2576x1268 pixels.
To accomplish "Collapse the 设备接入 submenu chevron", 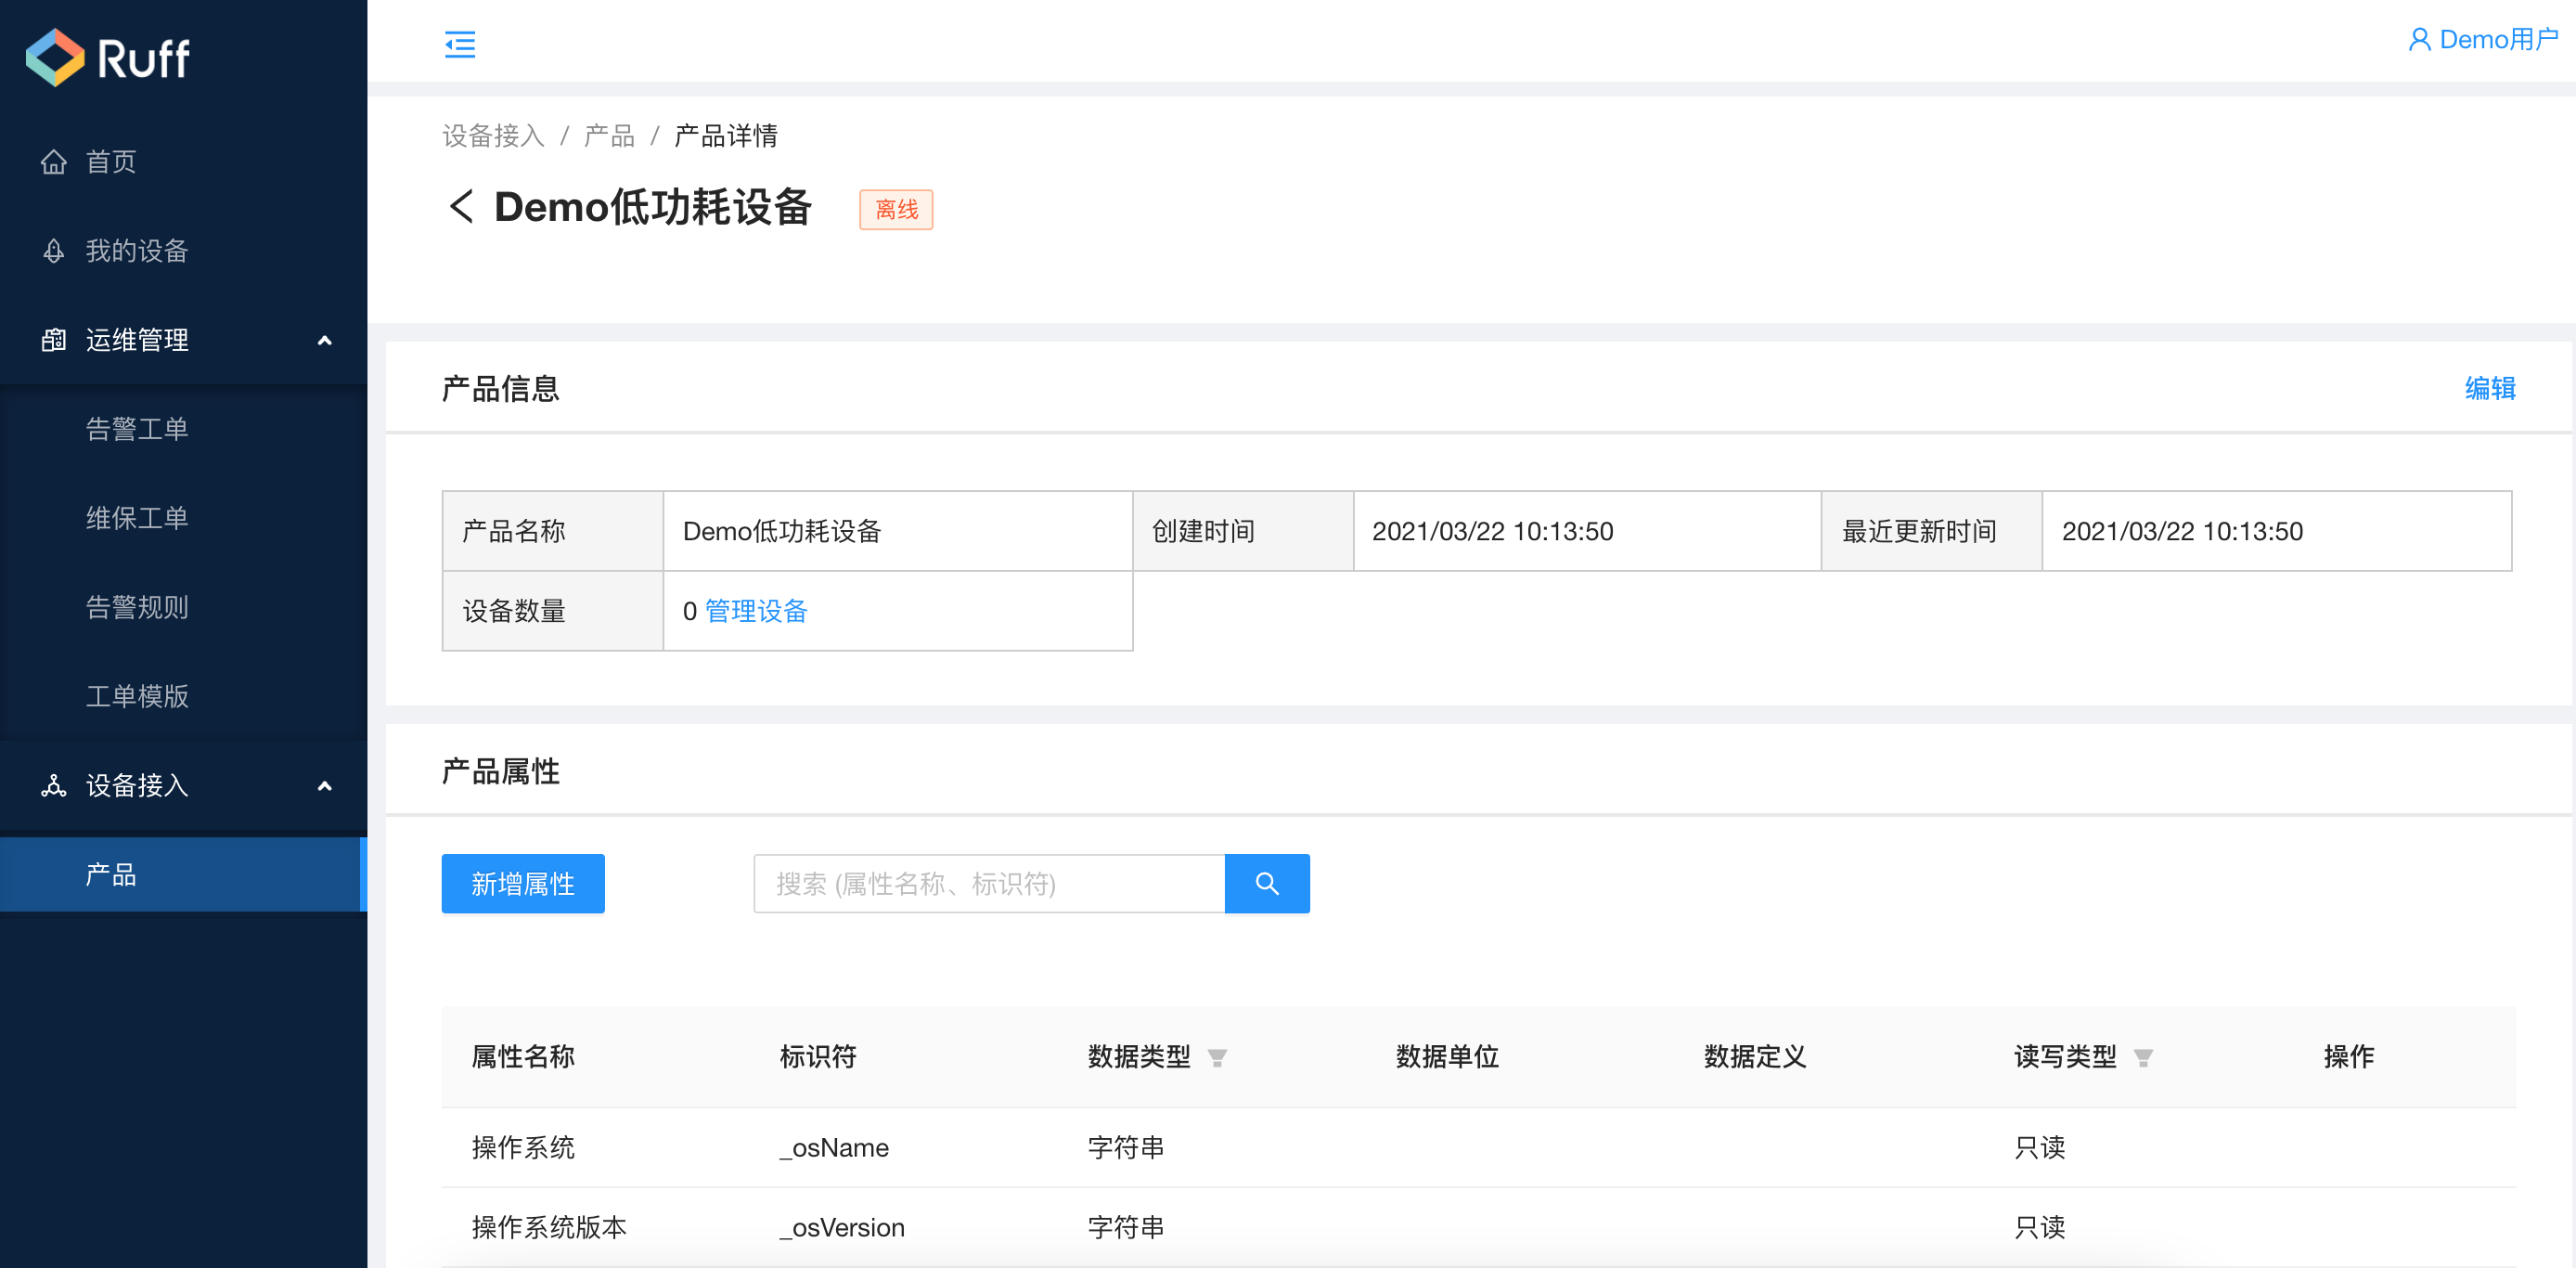I will (324, 786).
